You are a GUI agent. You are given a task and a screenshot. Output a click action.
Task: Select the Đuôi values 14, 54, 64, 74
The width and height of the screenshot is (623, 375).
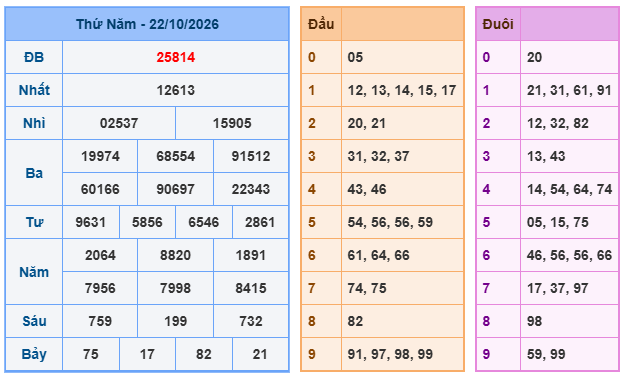[x=569, y=189]
